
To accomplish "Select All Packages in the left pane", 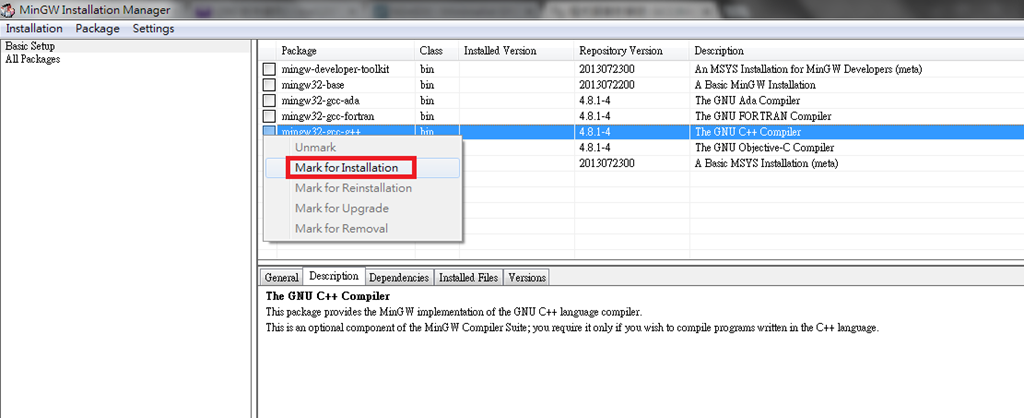I will point(33,59).
